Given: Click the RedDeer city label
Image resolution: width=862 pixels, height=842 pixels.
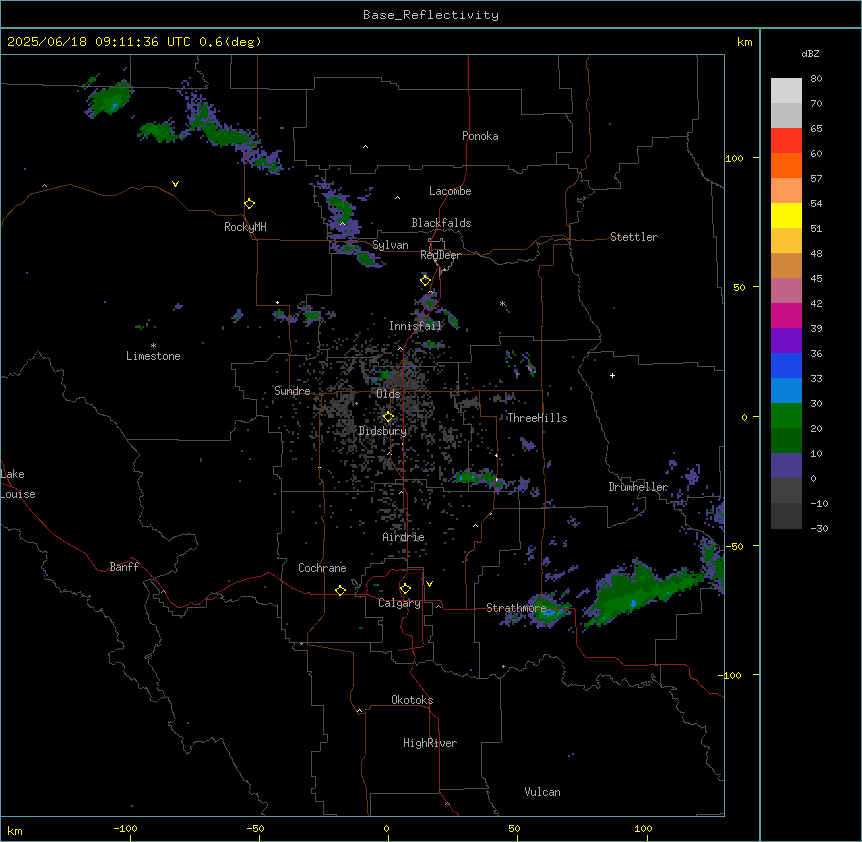Looking at the screenshot, I should [440, 255].
